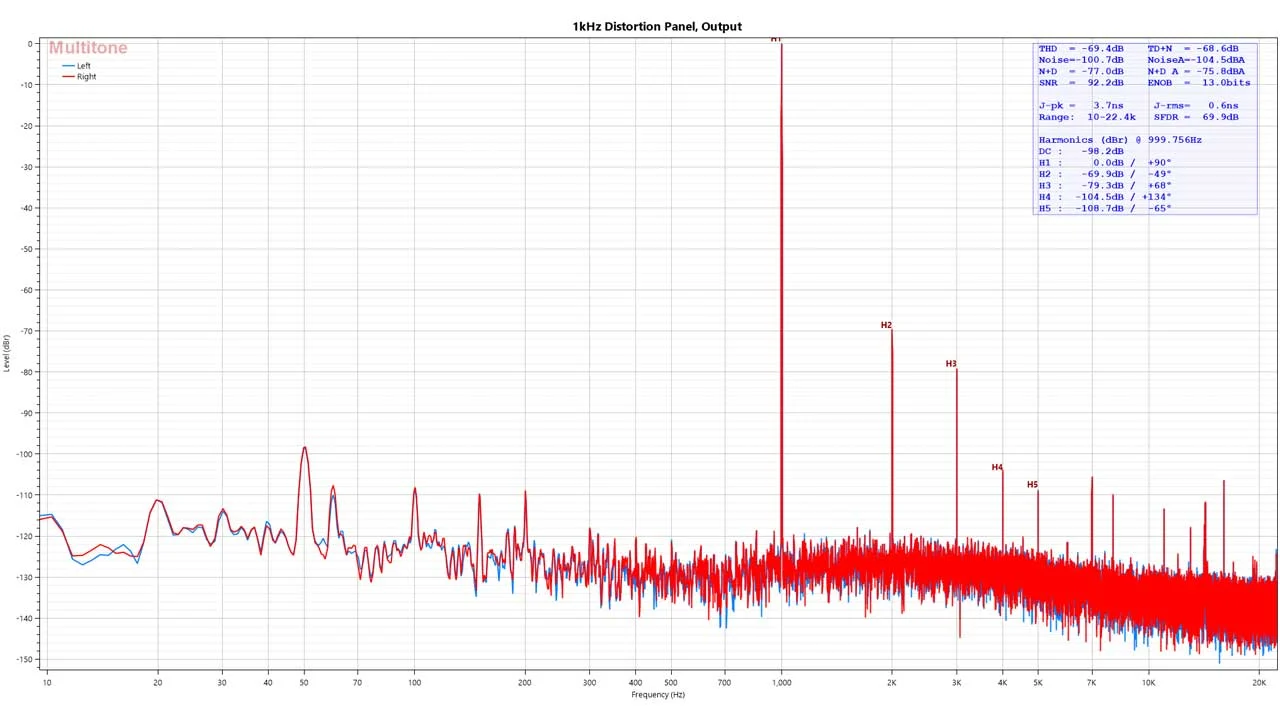Select the "Noise=-100.7dB" reading
This screenshot has height=721, width=1280.
coord(1081,60)
